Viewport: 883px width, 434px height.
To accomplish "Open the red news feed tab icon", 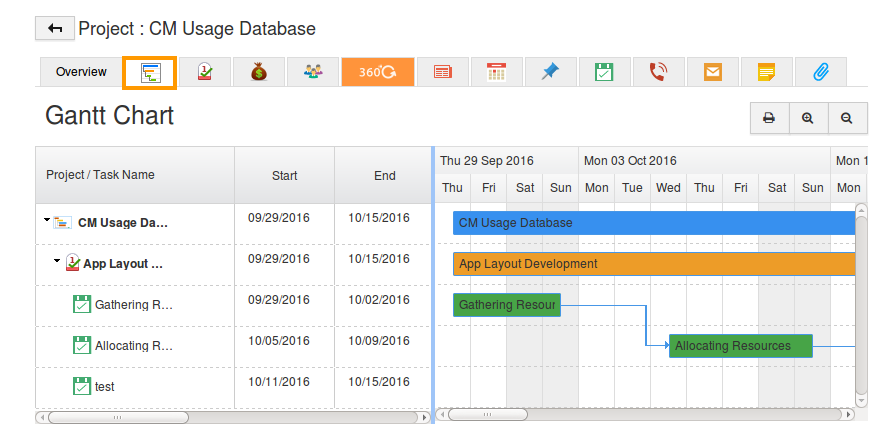I will point(443,72).
